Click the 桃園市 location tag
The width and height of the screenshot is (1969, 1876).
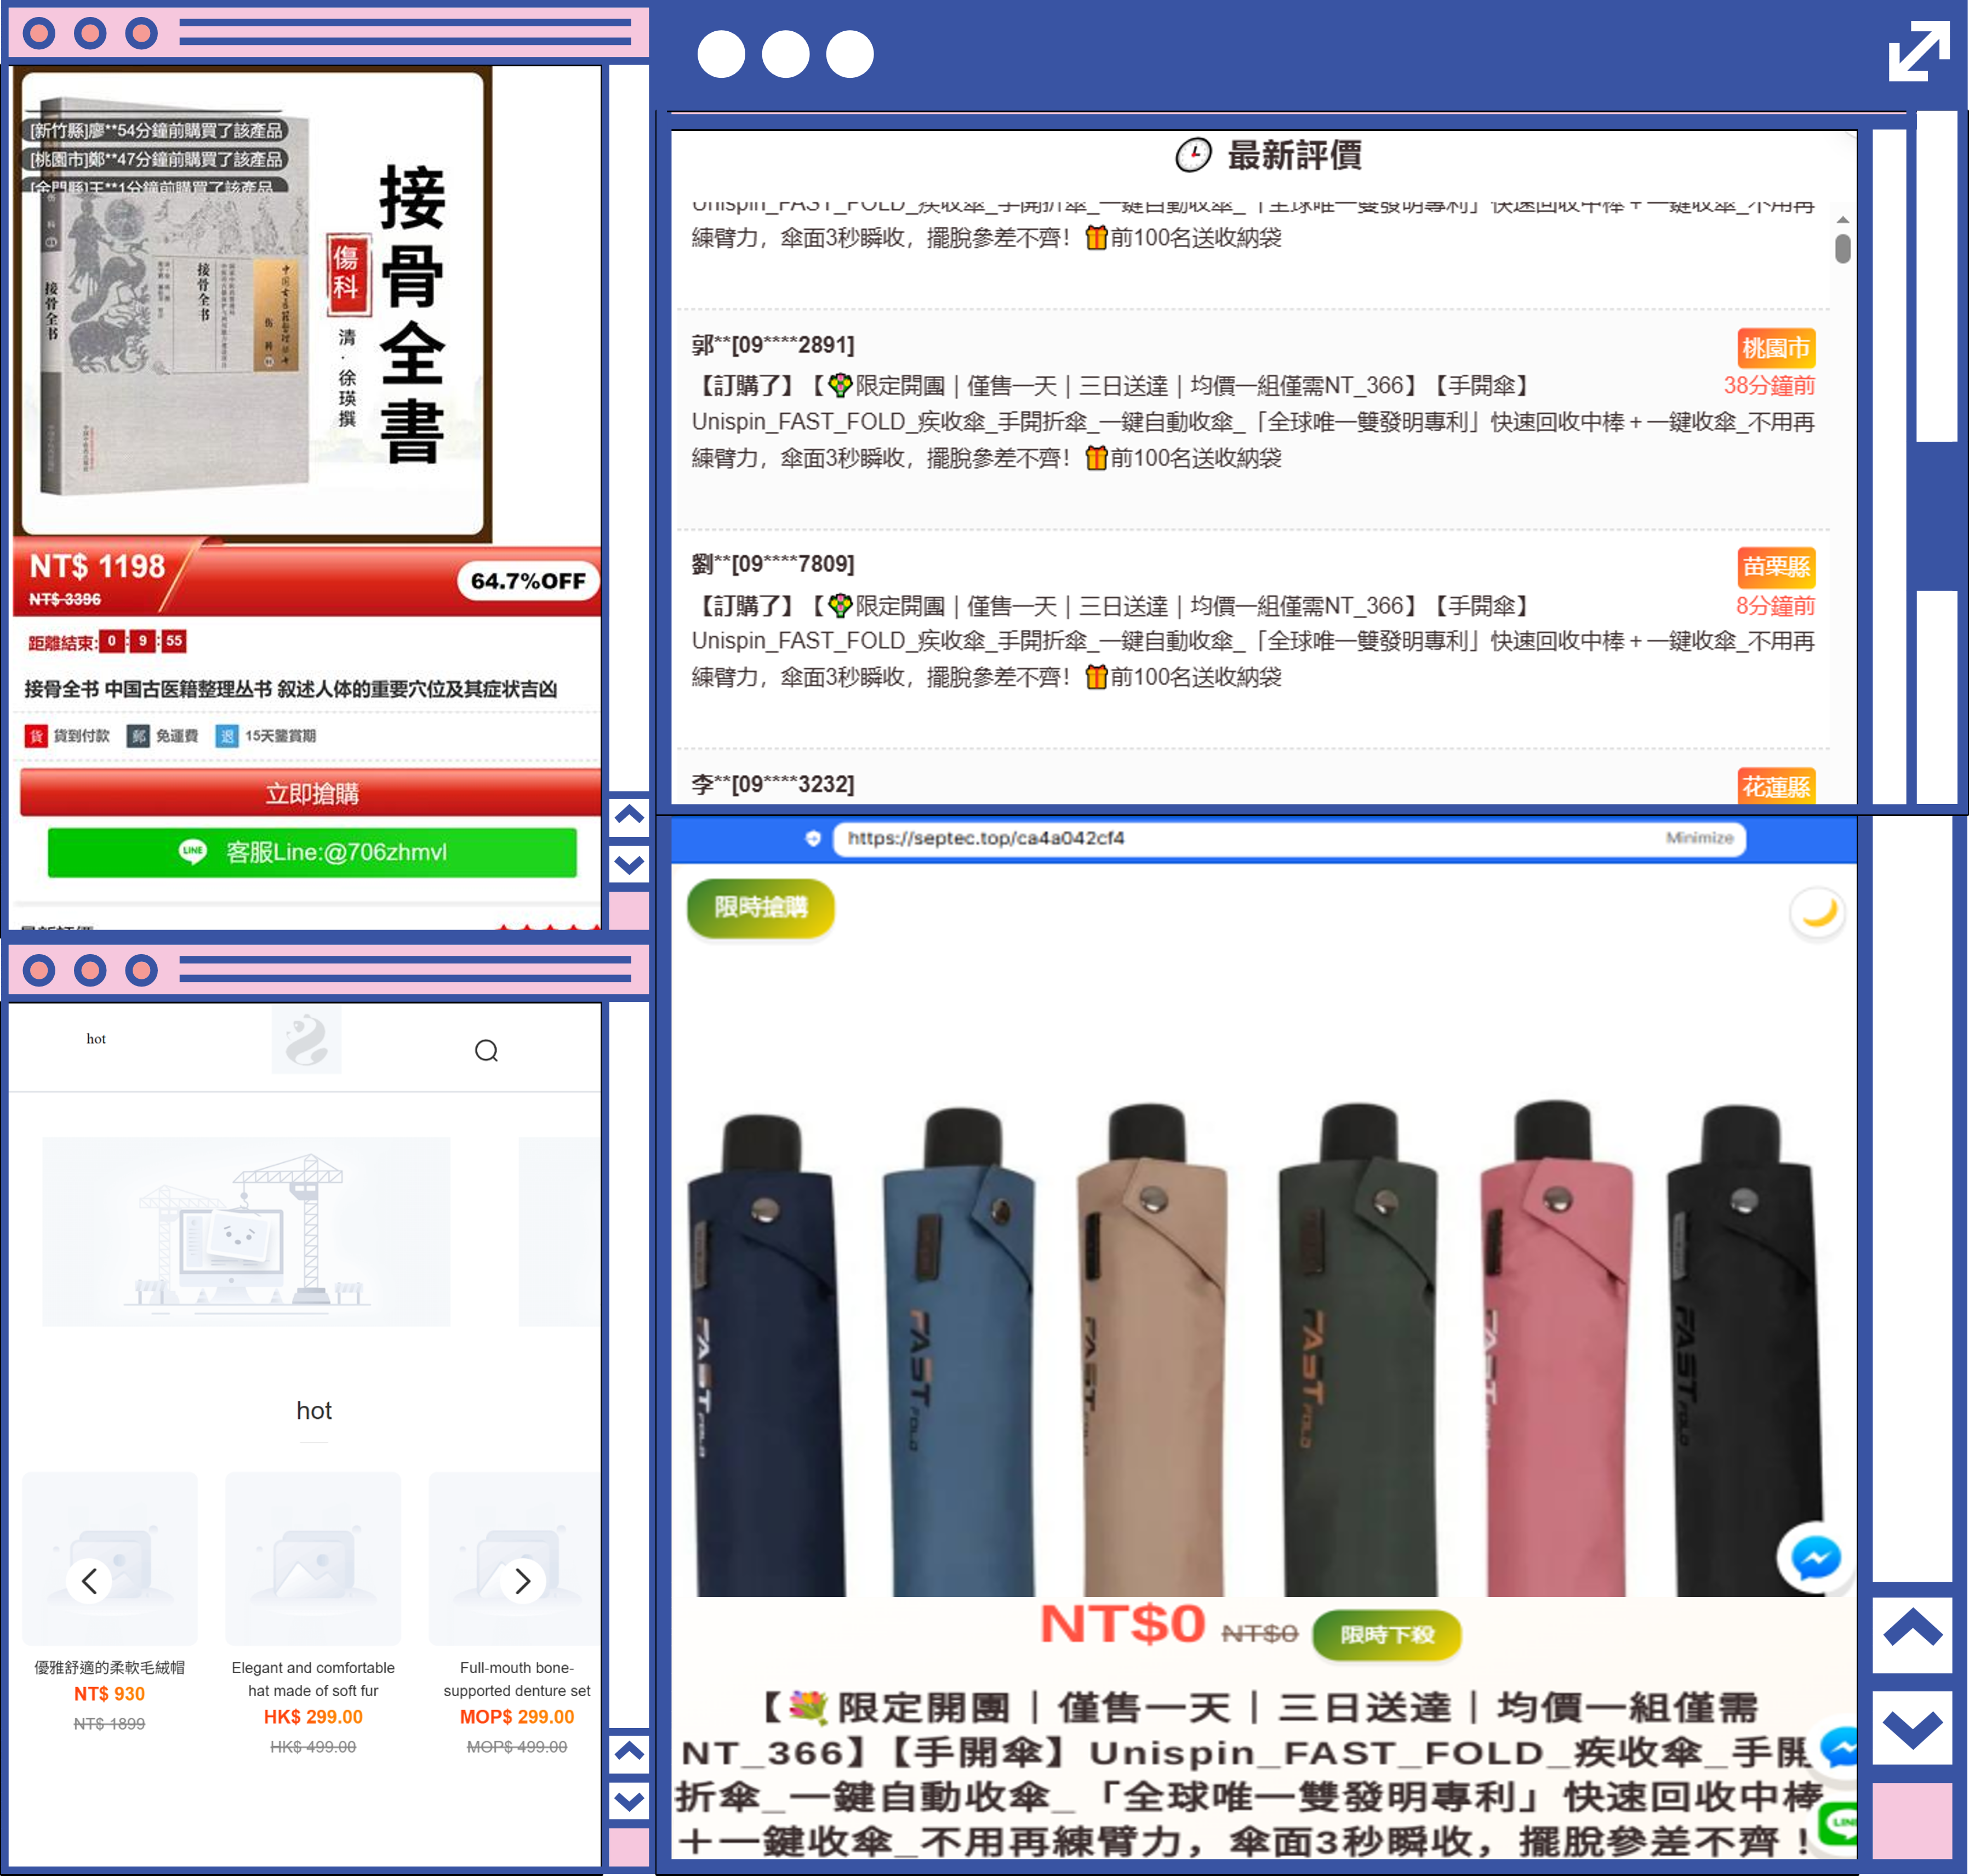click(x=1776, y=348)
